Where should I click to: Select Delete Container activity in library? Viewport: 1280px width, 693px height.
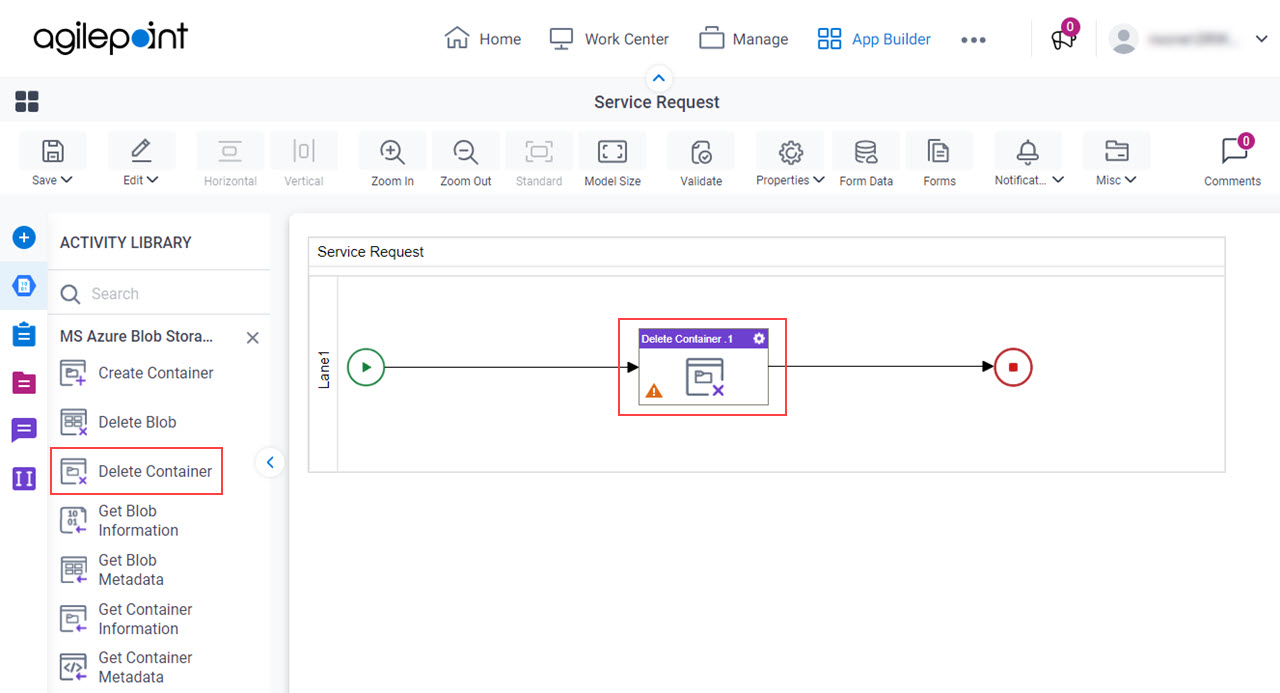pos(136,471)
